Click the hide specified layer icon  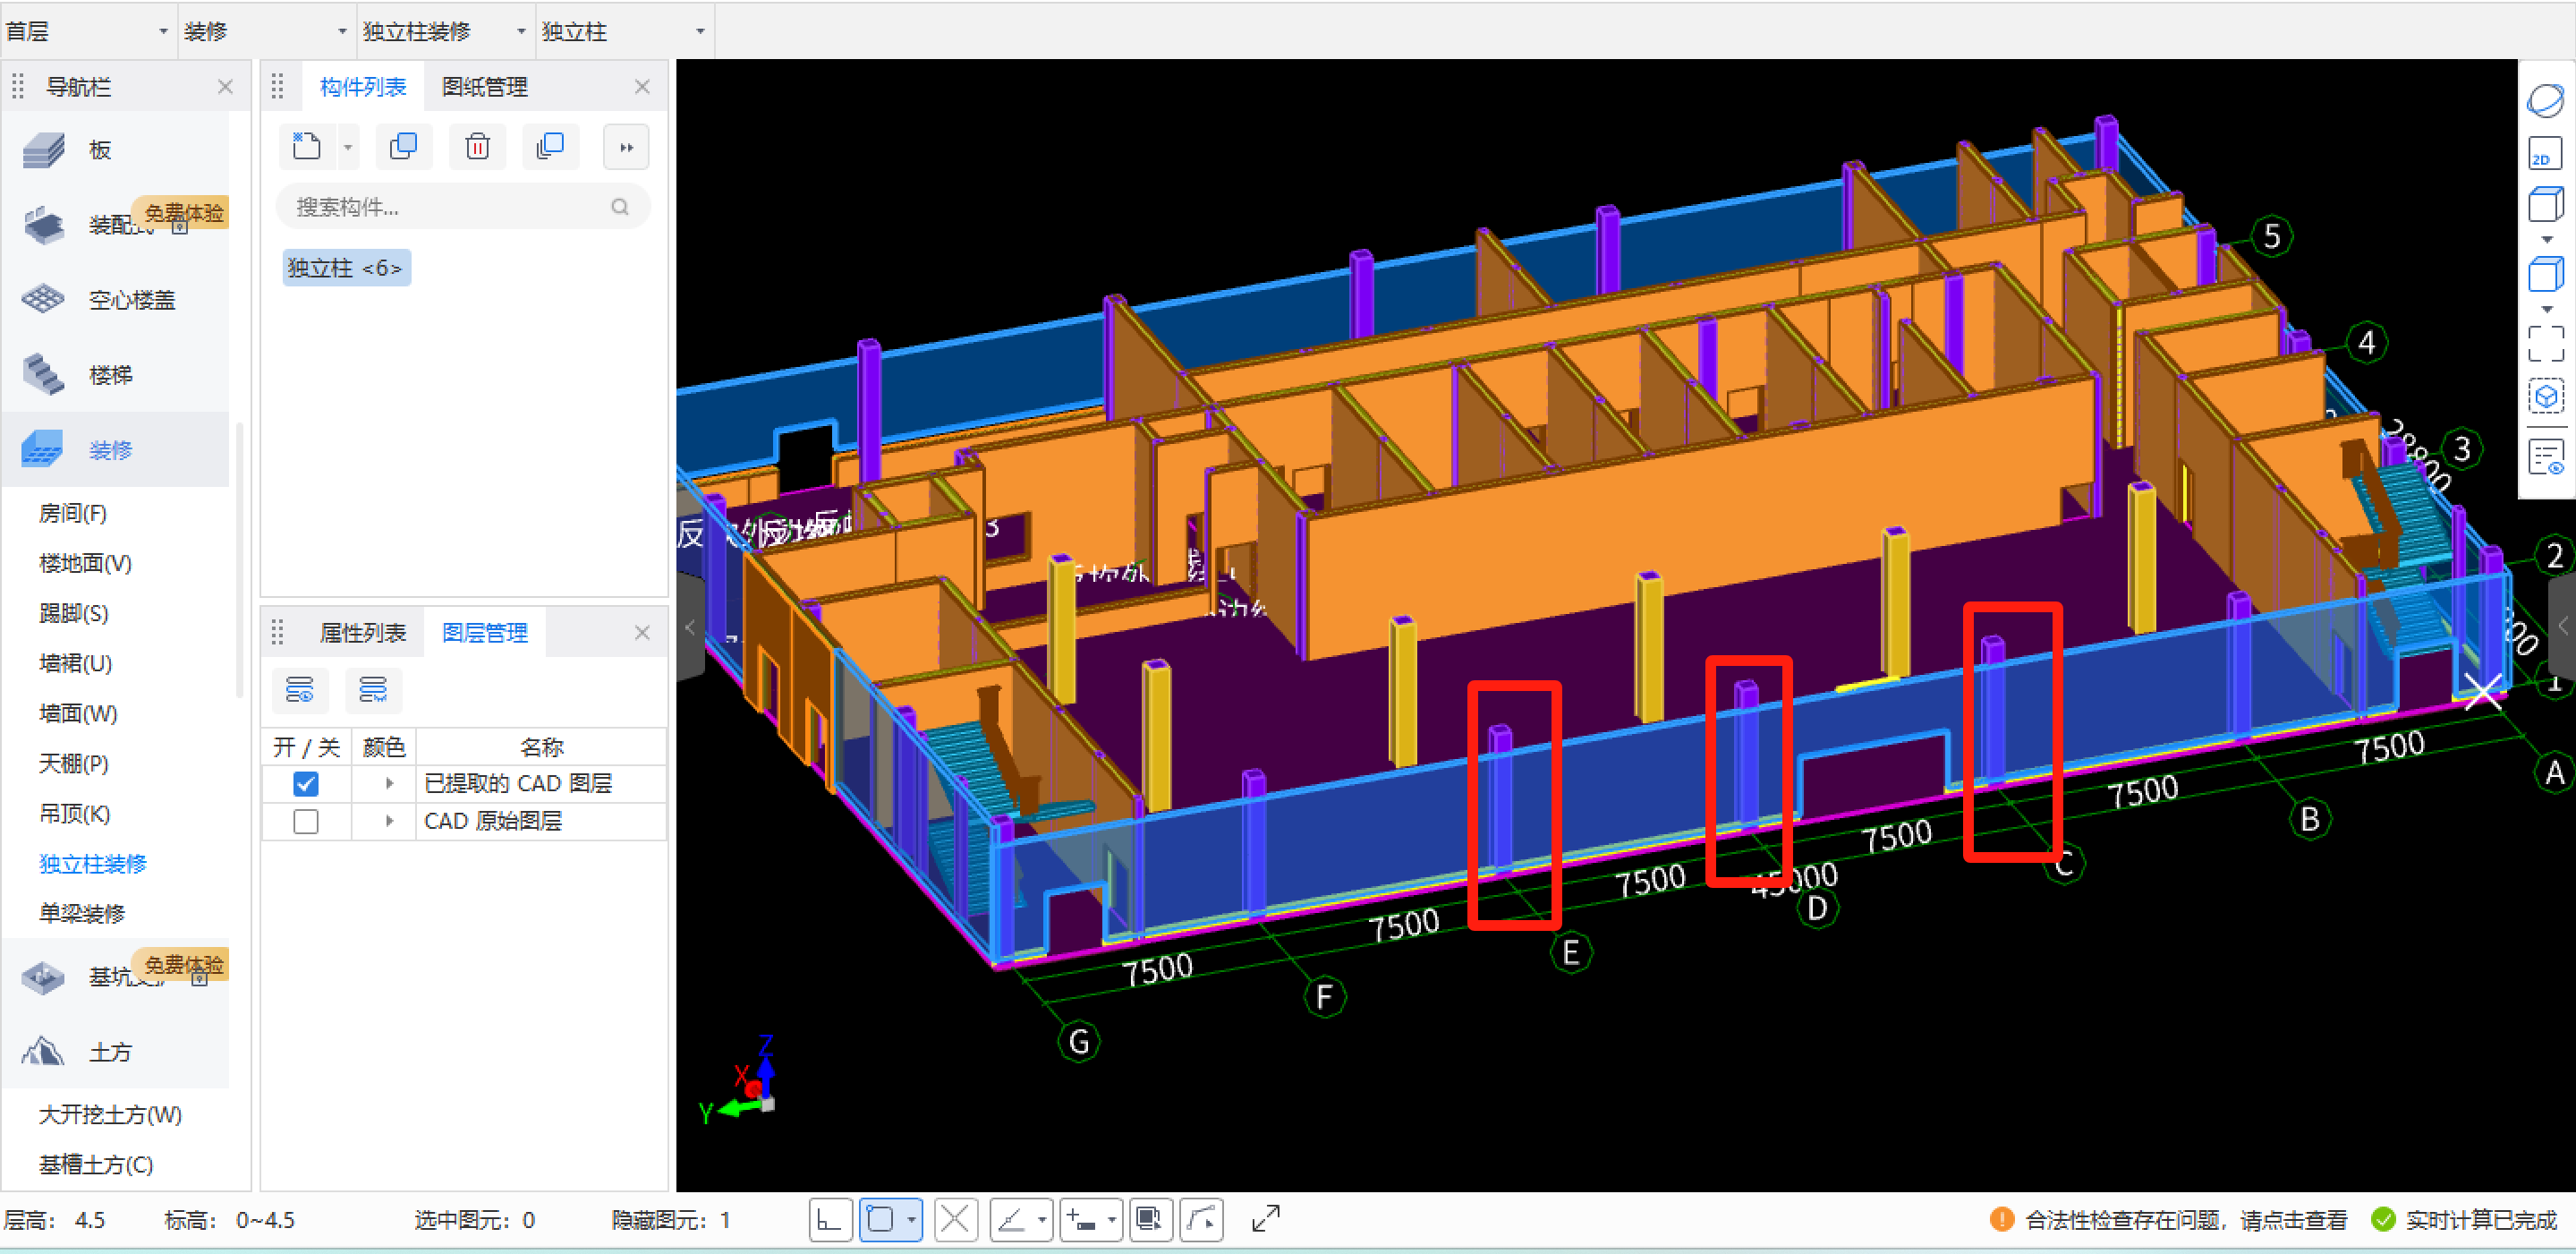[373, 690]
